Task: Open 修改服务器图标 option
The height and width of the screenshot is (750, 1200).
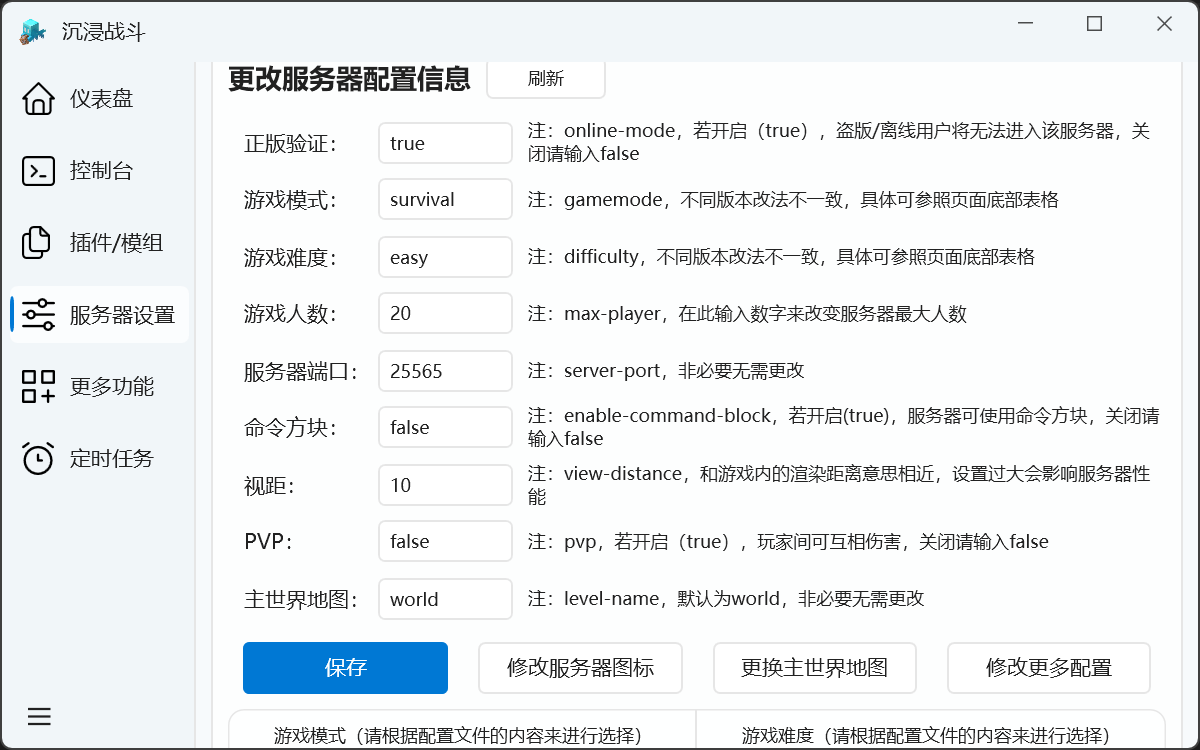Action: (x=580, y=668)
